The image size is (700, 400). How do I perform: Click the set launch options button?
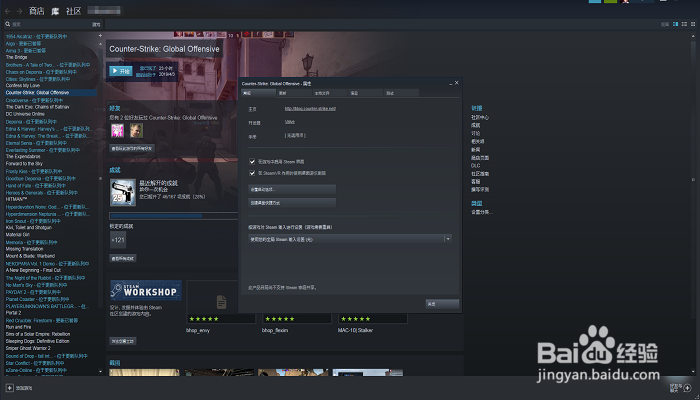[292, 189]
